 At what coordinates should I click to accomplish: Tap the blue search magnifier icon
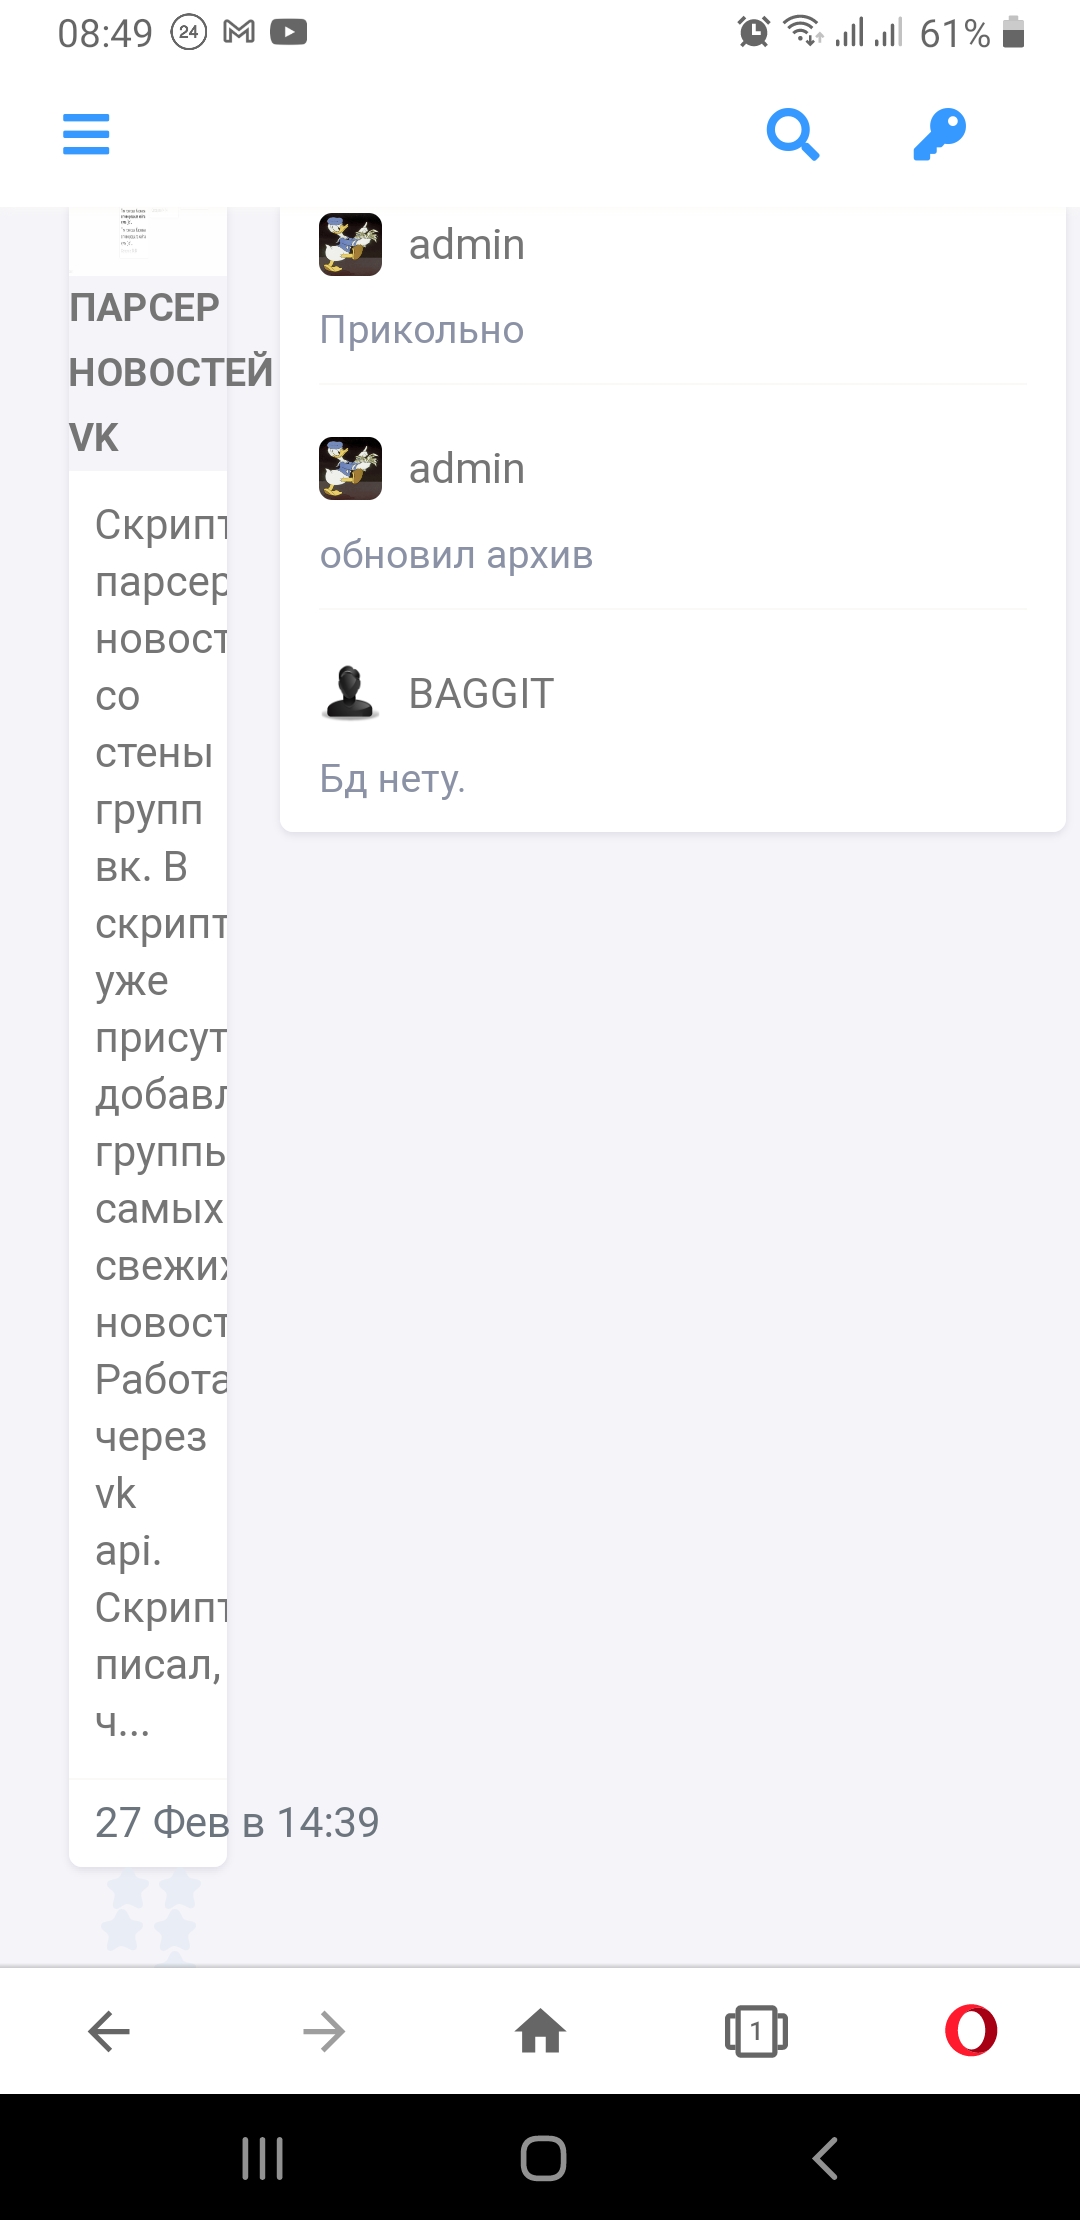(792, 134)
